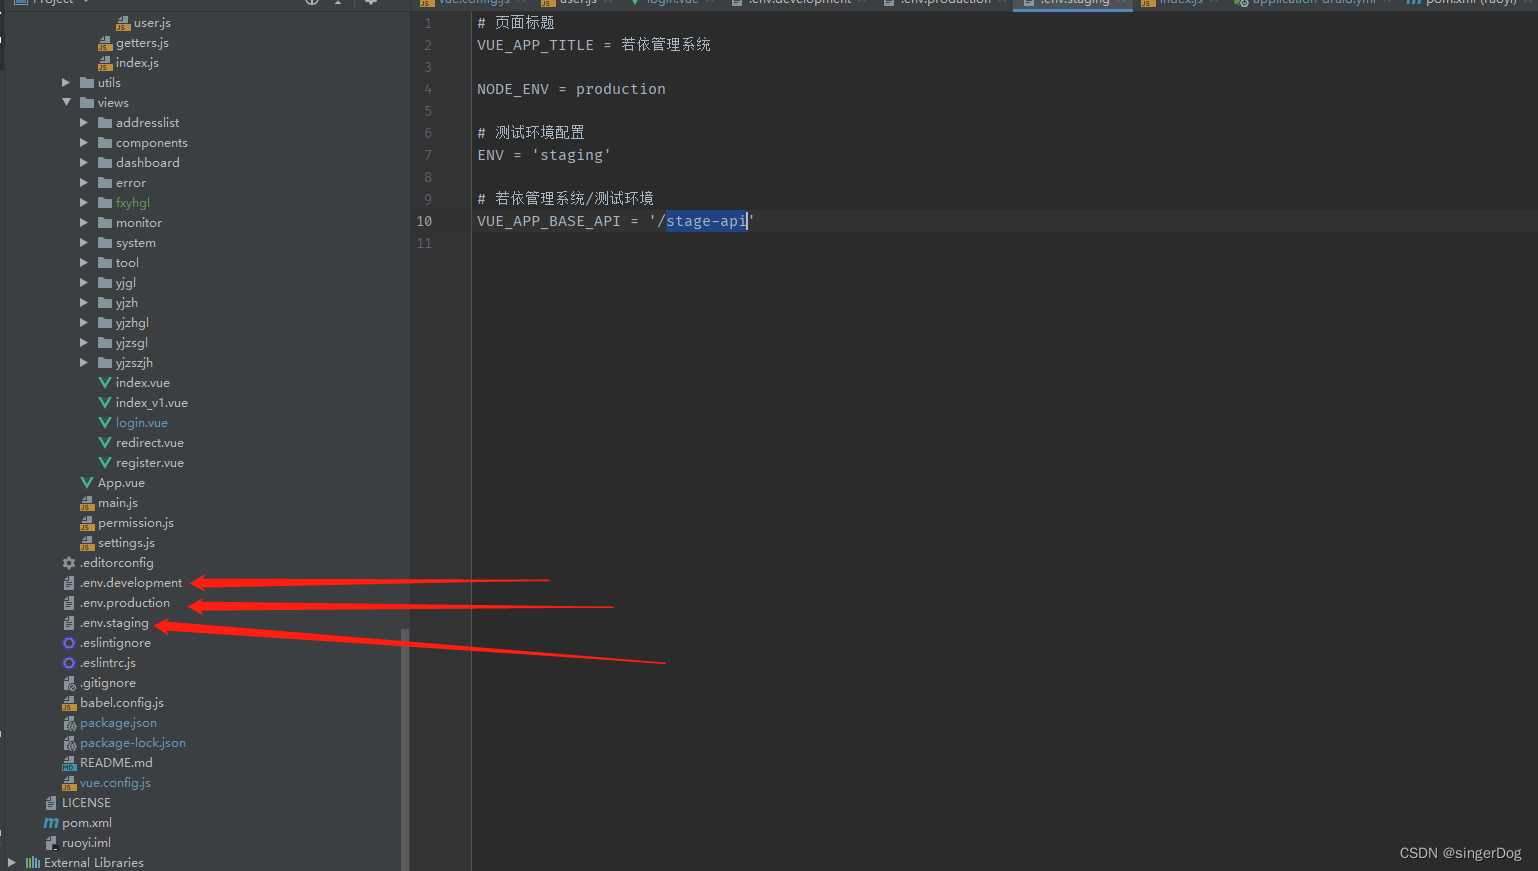The height and width of the screenshot is (871, 1538).
Task: Expand the yjzszjh folder arrow
Action: (x=84, y=363)
